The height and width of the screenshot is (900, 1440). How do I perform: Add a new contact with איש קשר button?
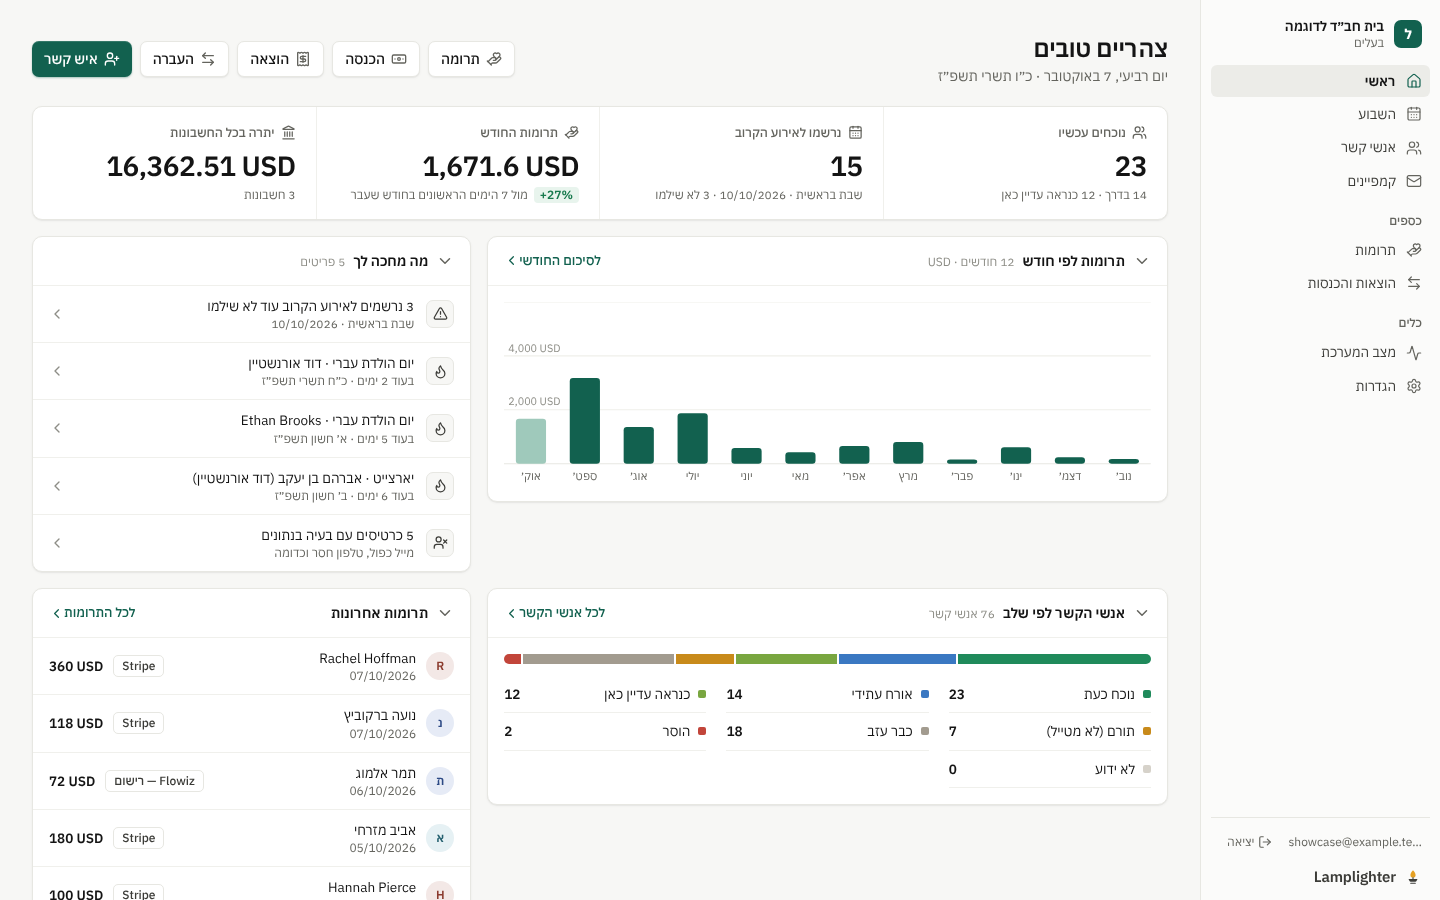pyautogui.click(x=82, y=59)
